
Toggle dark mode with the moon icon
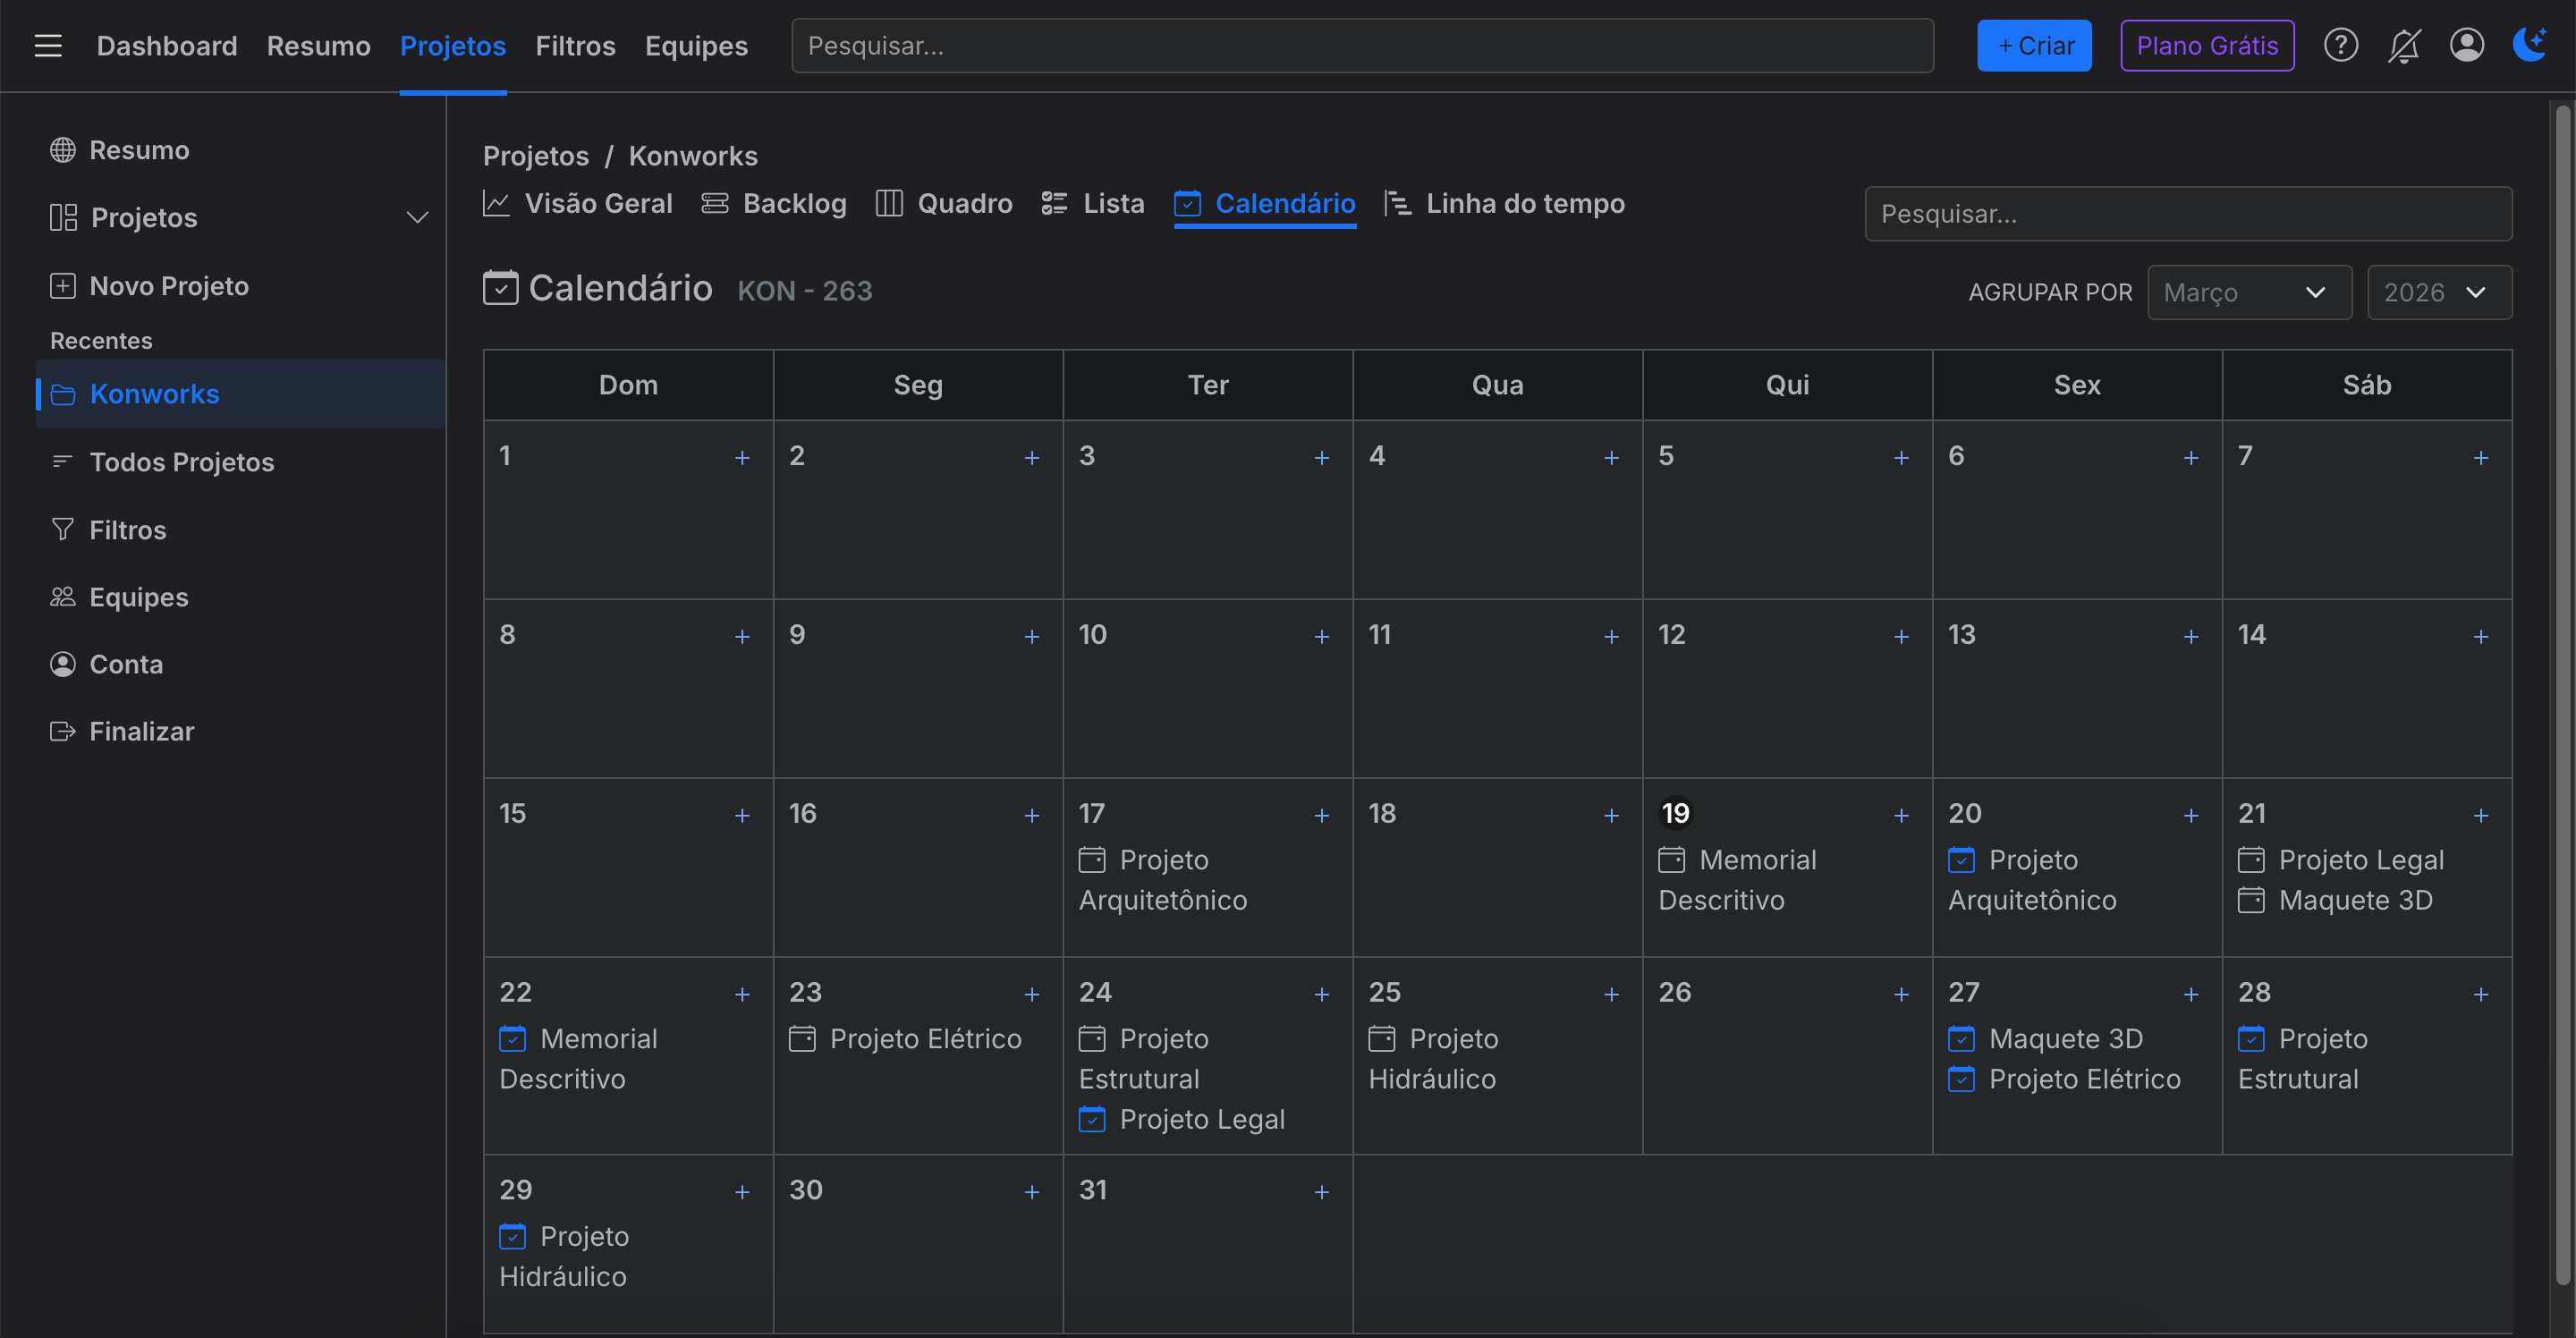pyautogui.click(x=2530, y=45)
